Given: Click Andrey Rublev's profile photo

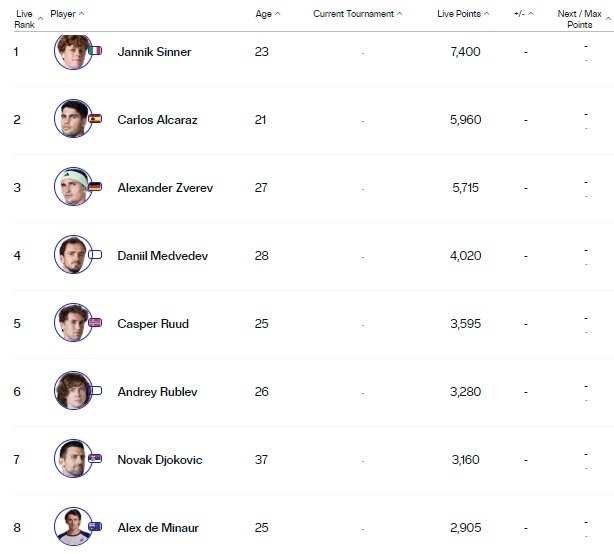Looking at the screenshot, I should pyautogui.click(x=72, y=391).
